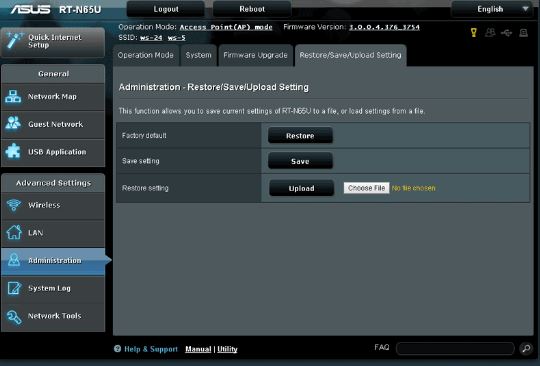Restore factory default settings
Viewport: 540px width, 366px height.
(300, 136)
